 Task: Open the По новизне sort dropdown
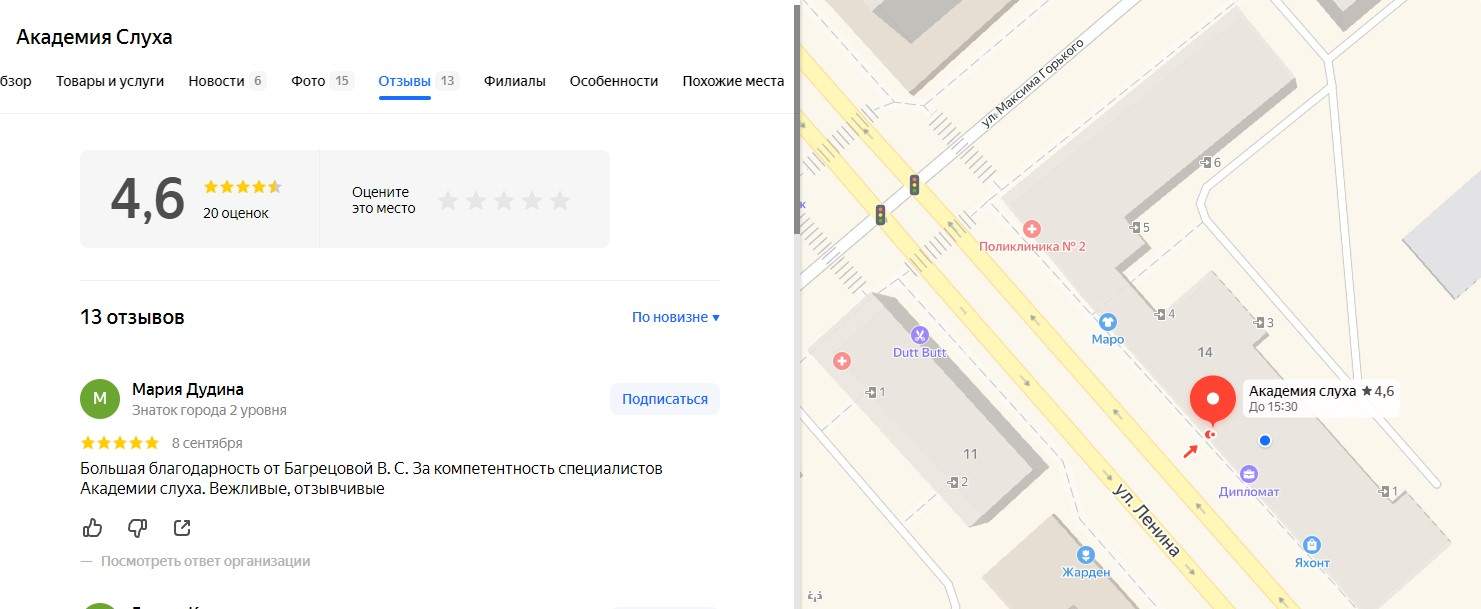coord(675,317)
